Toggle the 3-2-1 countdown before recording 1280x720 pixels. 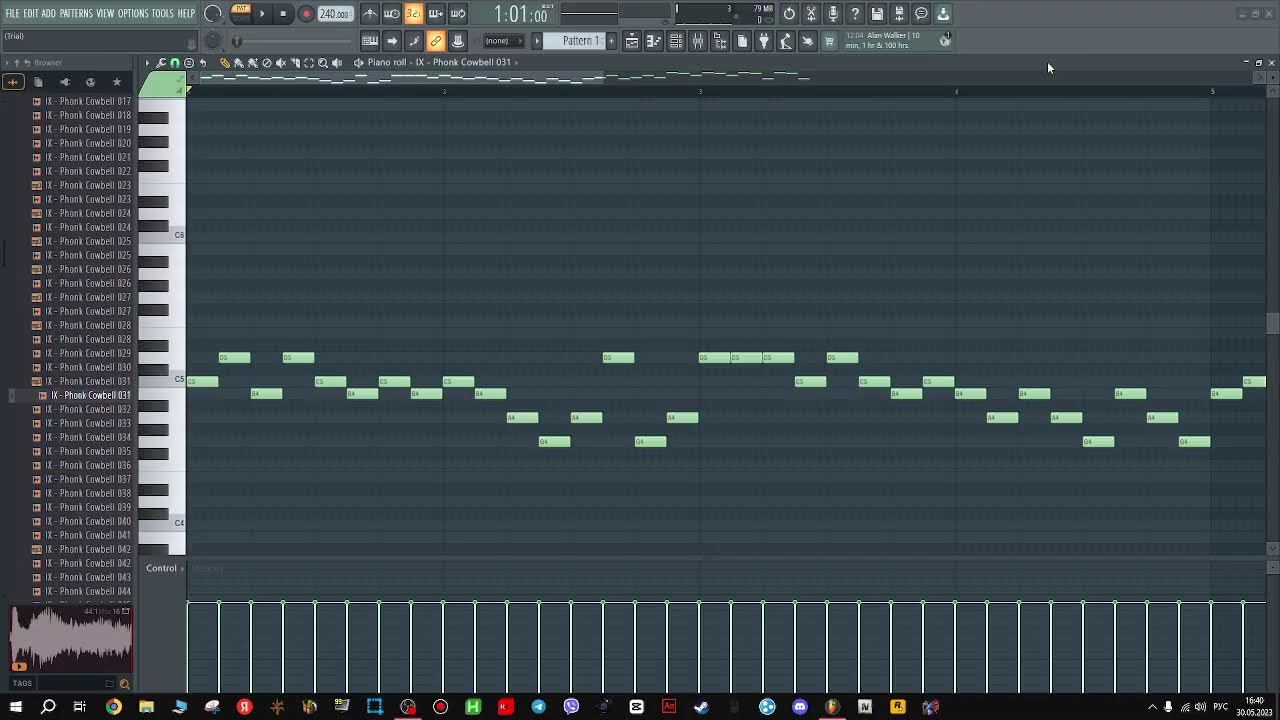[x=413, y=14]
